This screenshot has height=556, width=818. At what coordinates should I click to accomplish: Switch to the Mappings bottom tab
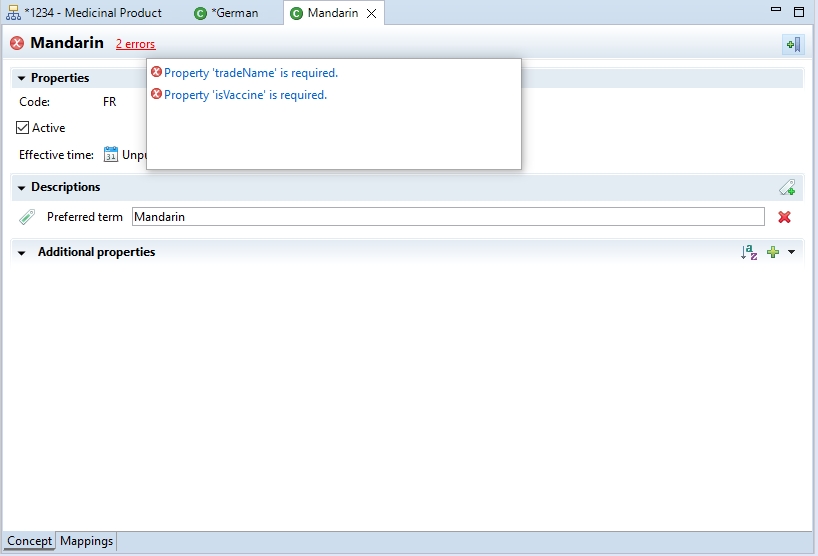coord(86,541)
